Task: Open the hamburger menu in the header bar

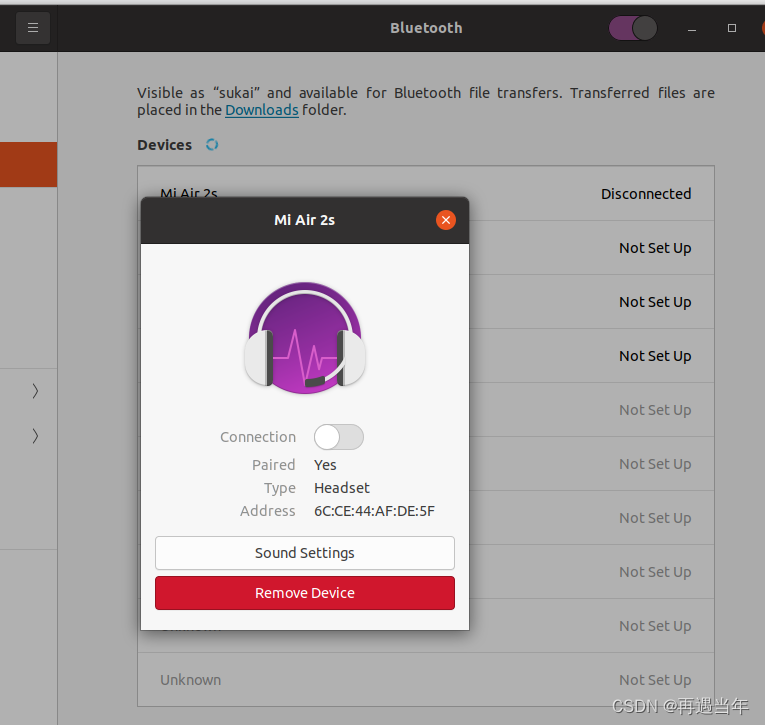Action: [x=33, y=28]
